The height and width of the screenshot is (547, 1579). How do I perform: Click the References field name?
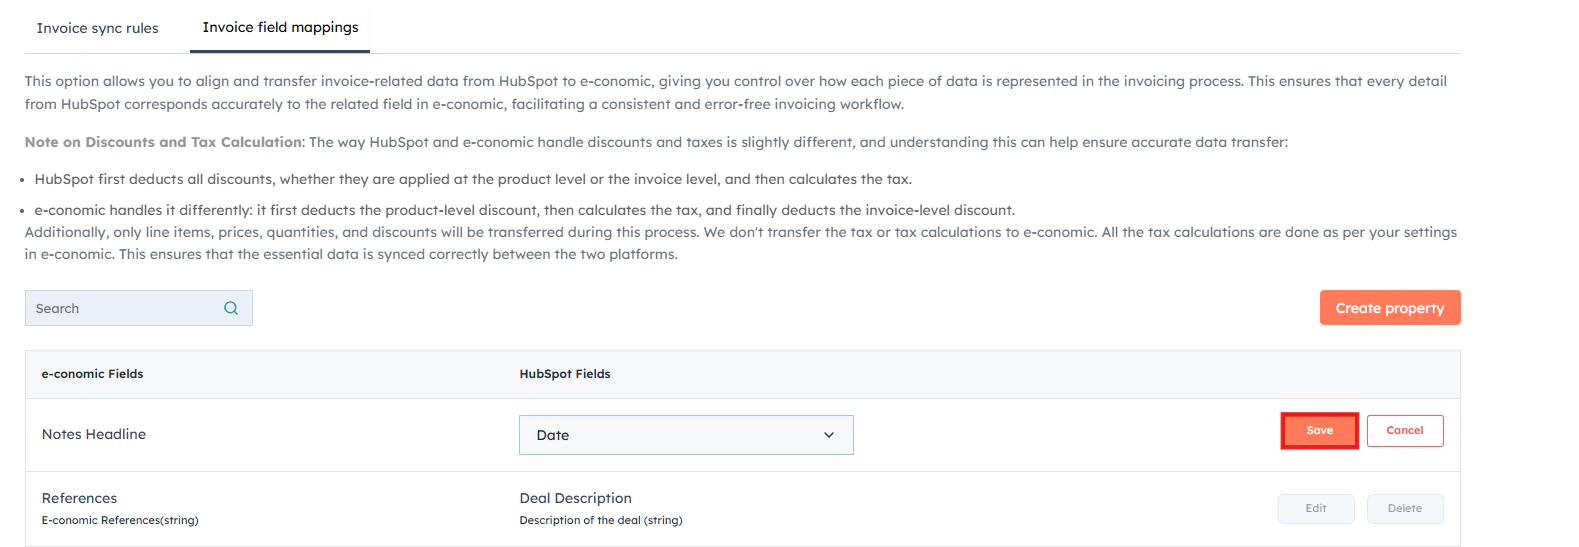coord(79,498)
